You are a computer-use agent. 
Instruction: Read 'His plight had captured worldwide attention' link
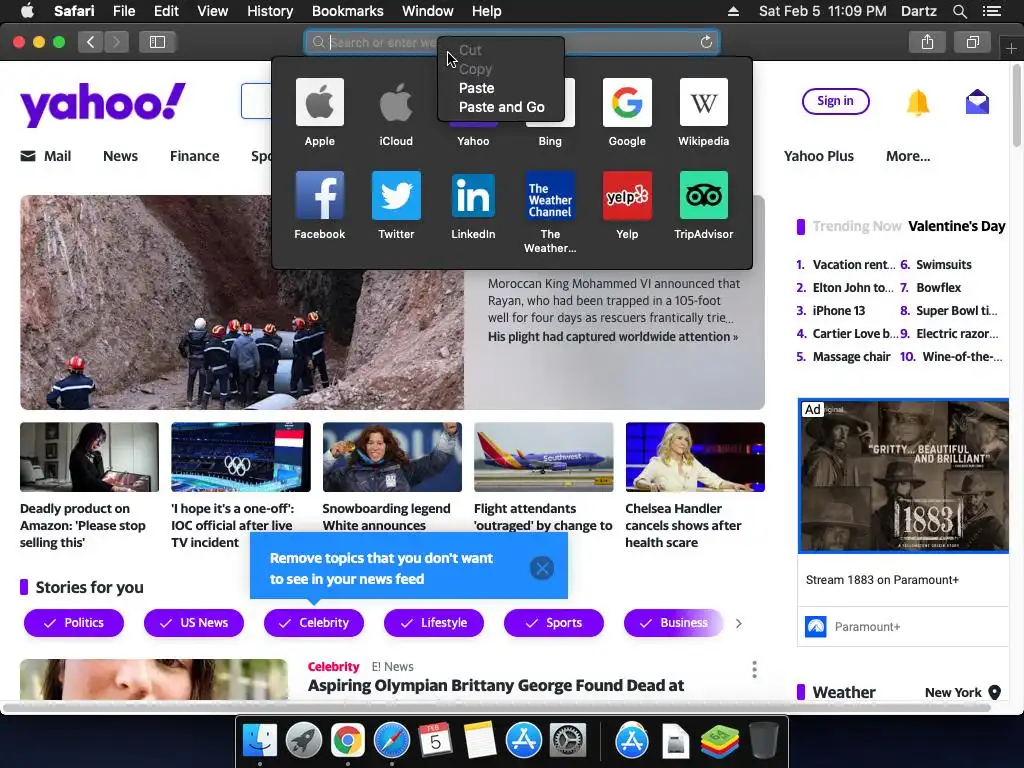[x=613, y=337]
